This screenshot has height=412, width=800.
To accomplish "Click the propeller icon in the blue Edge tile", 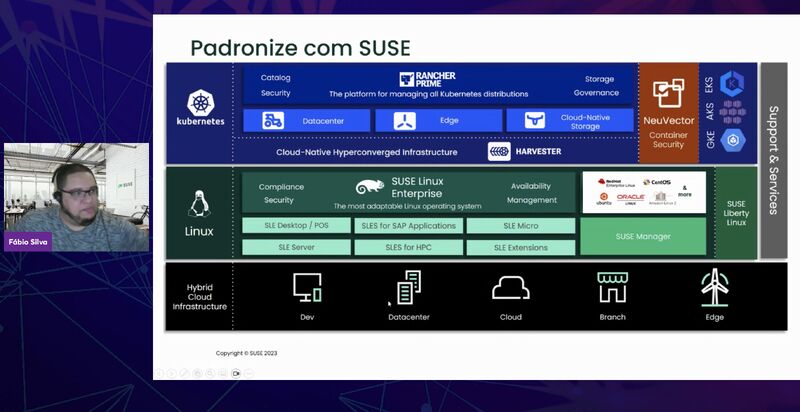I will click(405, 121).
